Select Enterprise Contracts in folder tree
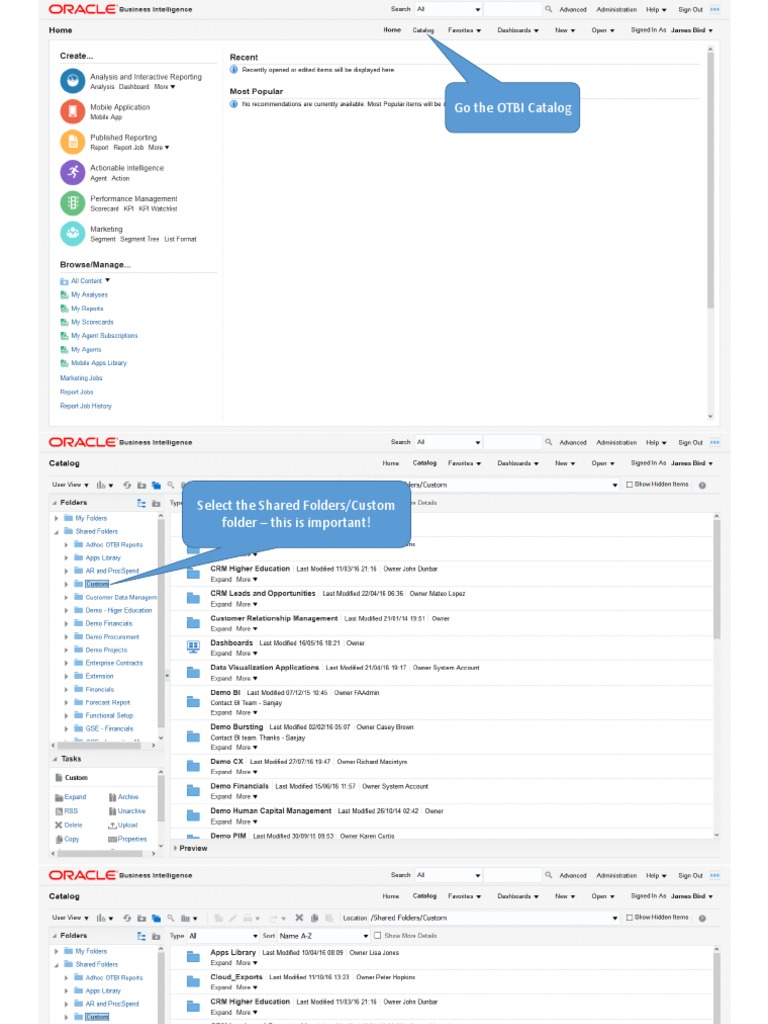 point(114,663)
